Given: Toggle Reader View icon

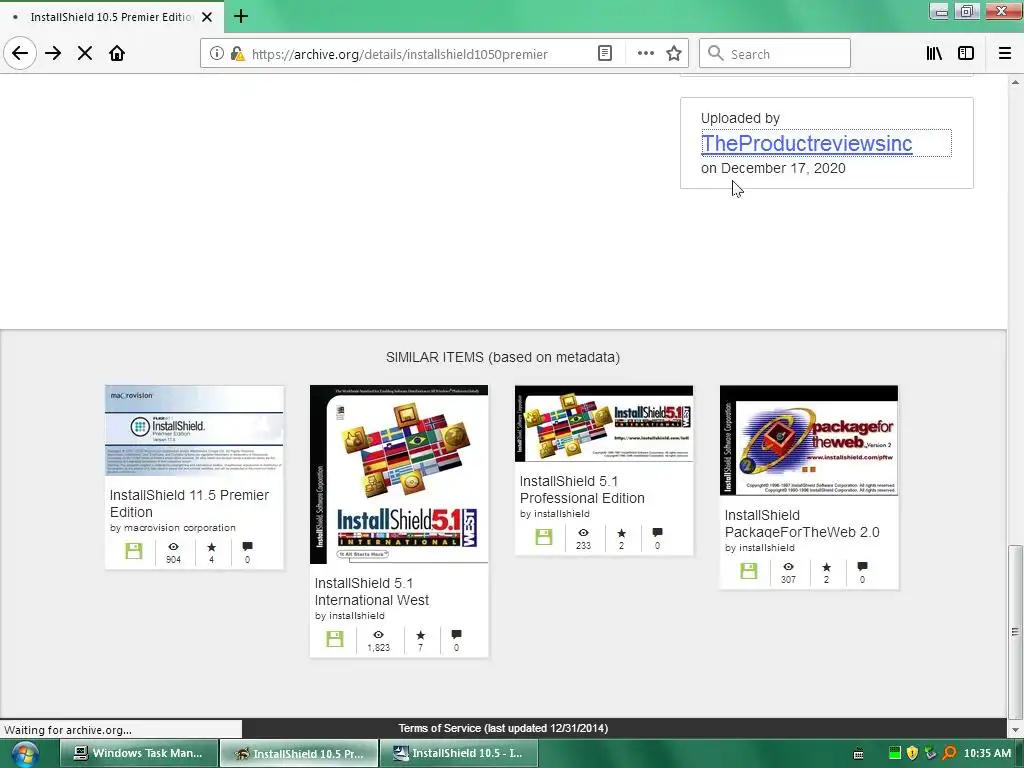Looking at the screenshot, I should [605, 54].
